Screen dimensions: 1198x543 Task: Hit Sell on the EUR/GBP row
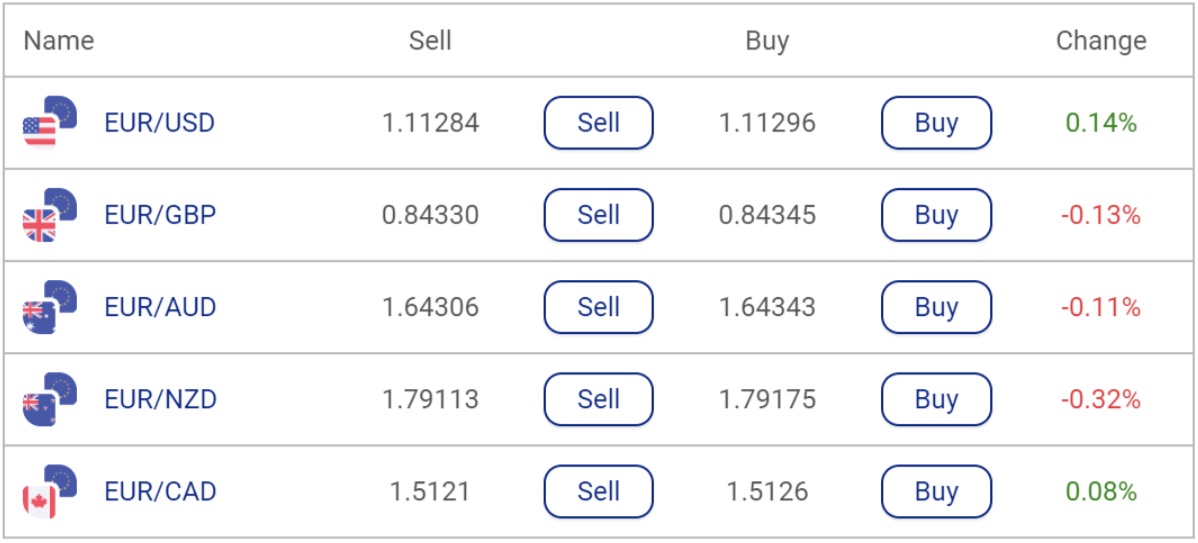coord(598,215)
